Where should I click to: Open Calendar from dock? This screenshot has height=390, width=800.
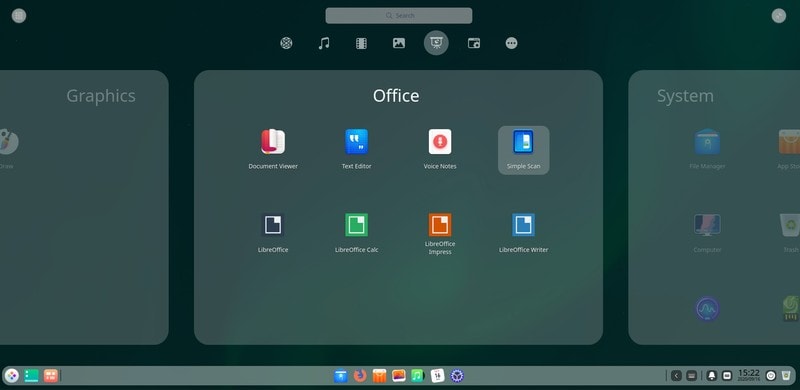click(x=437, y=376)
